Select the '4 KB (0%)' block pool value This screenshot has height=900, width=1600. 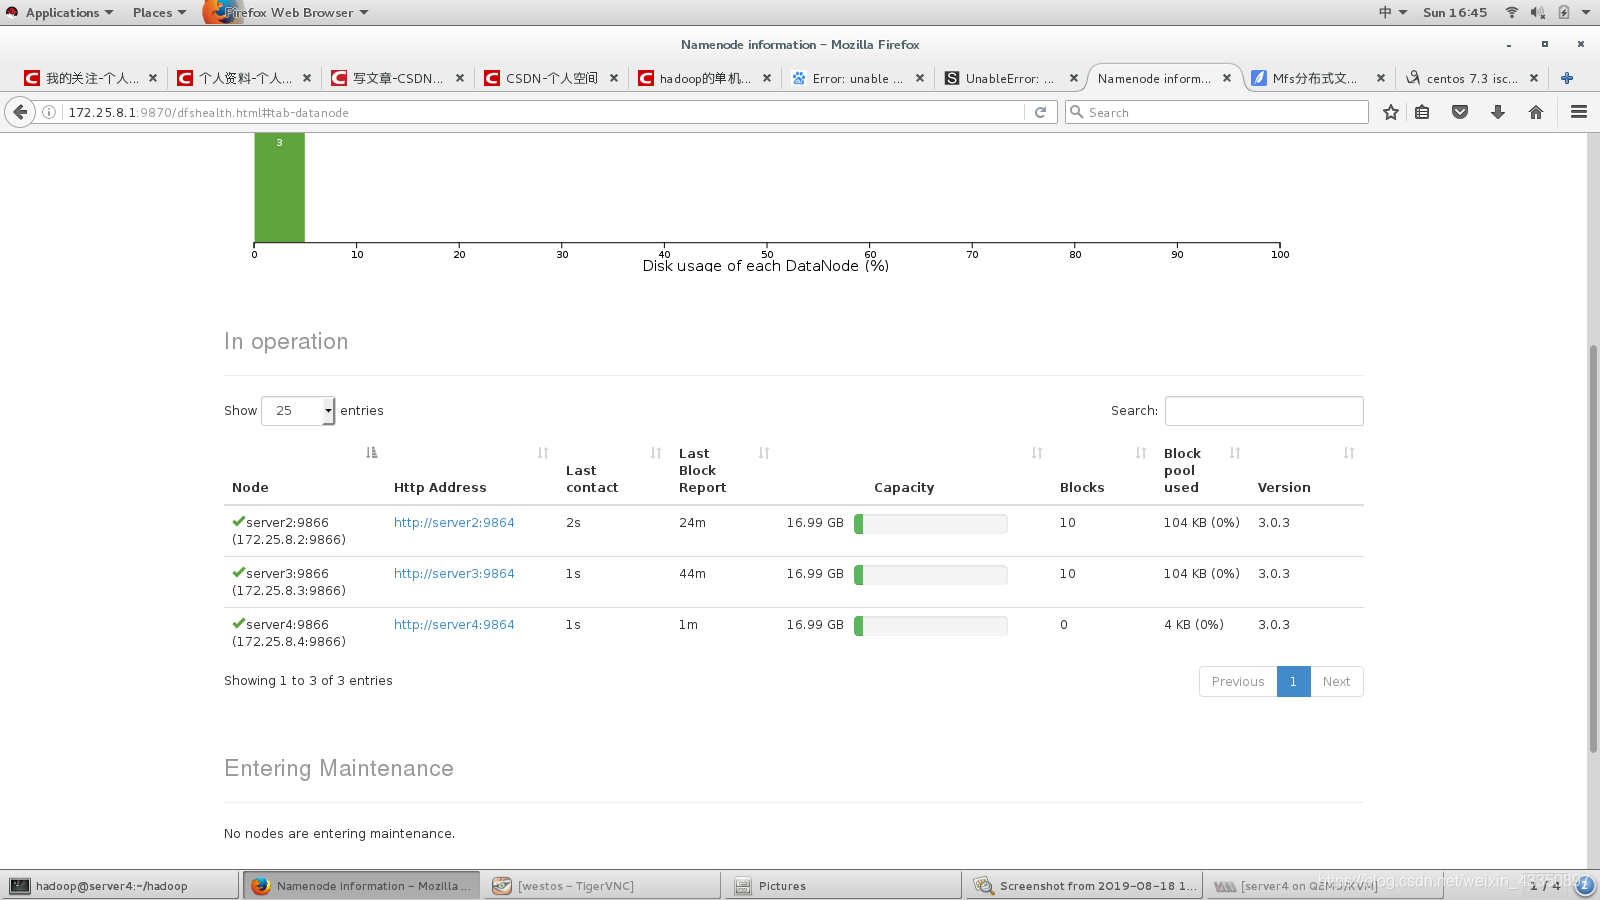[1193, 625]
